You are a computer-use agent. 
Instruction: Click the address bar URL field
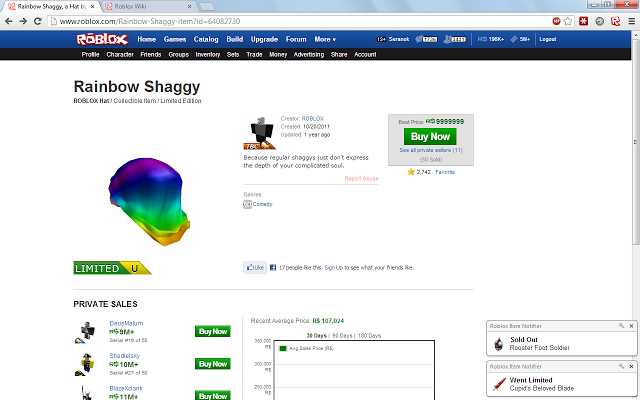[298, 21]
